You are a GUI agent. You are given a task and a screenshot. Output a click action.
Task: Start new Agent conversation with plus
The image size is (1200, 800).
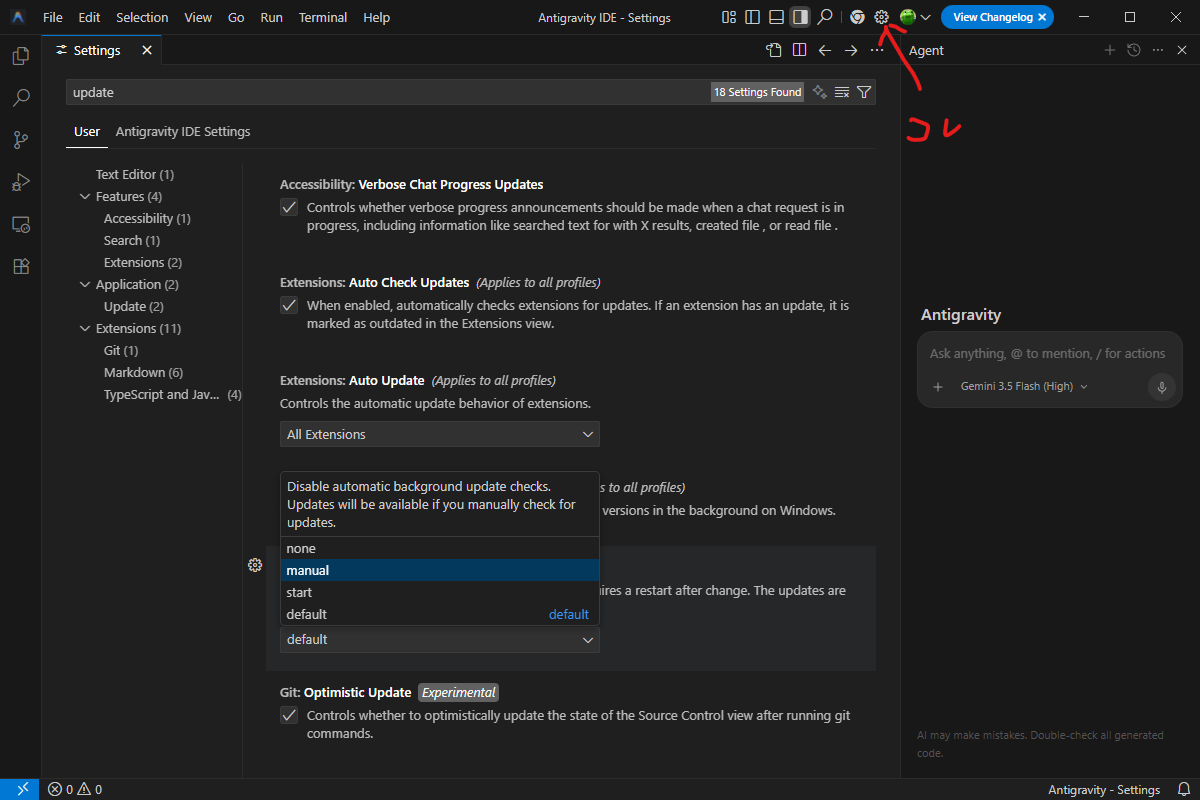click(1109, 50)
